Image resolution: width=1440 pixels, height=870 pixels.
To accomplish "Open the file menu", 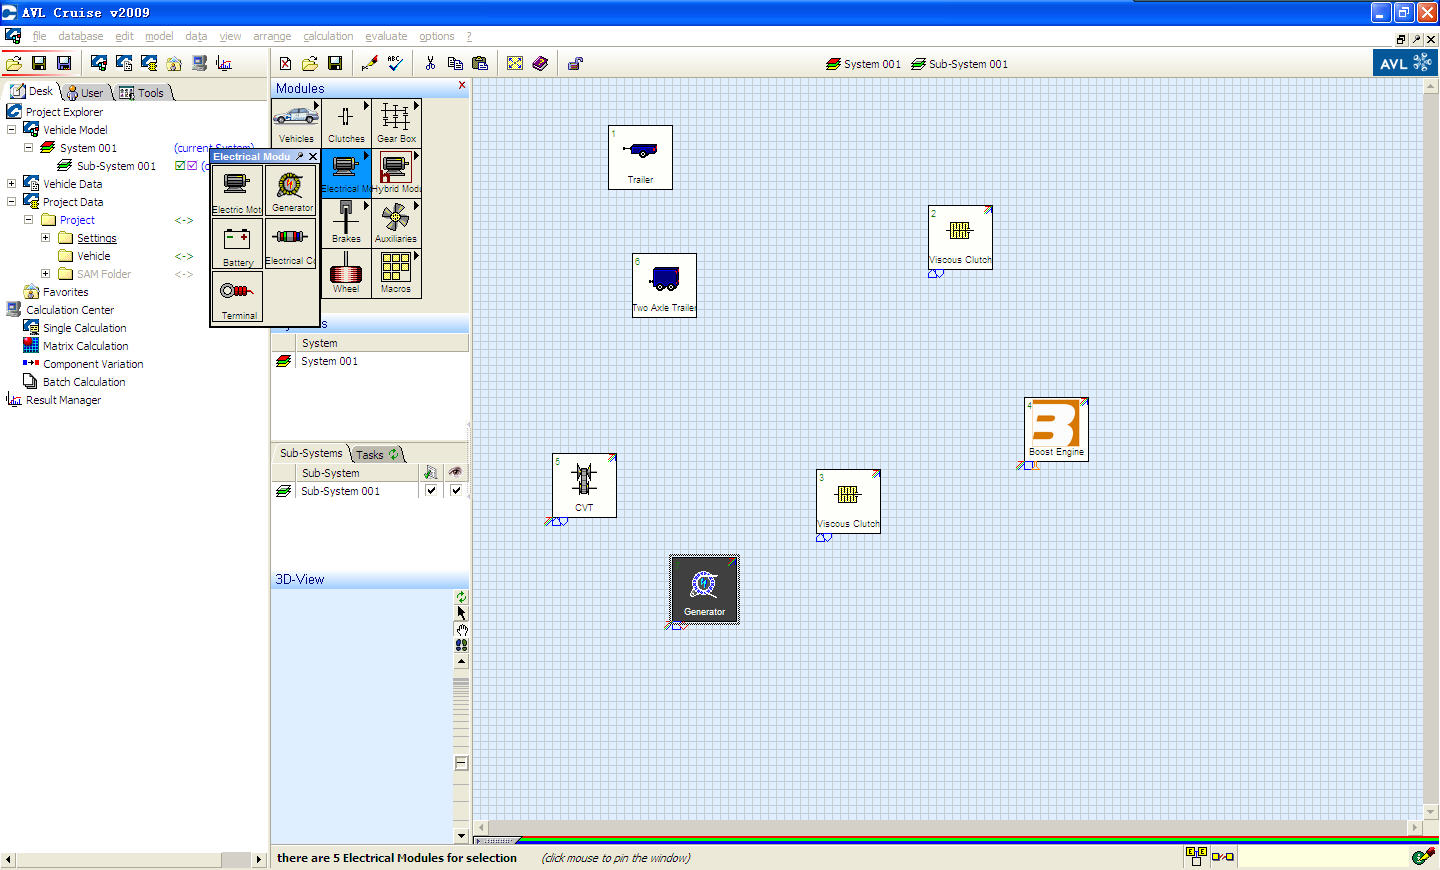I will (39, 36).
